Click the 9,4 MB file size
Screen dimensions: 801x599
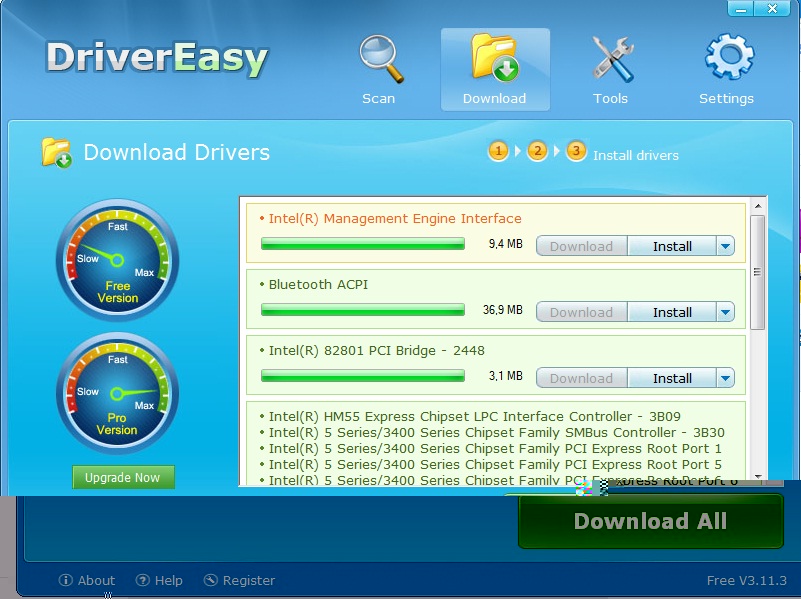coord(506,244)
